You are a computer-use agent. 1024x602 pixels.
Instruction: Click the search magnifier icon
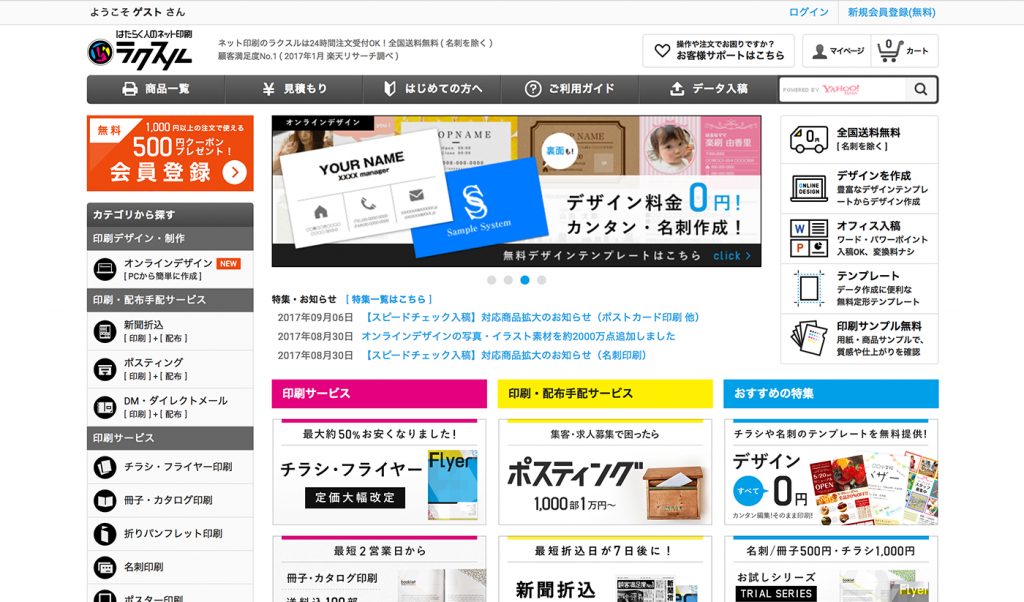[920, 89]
